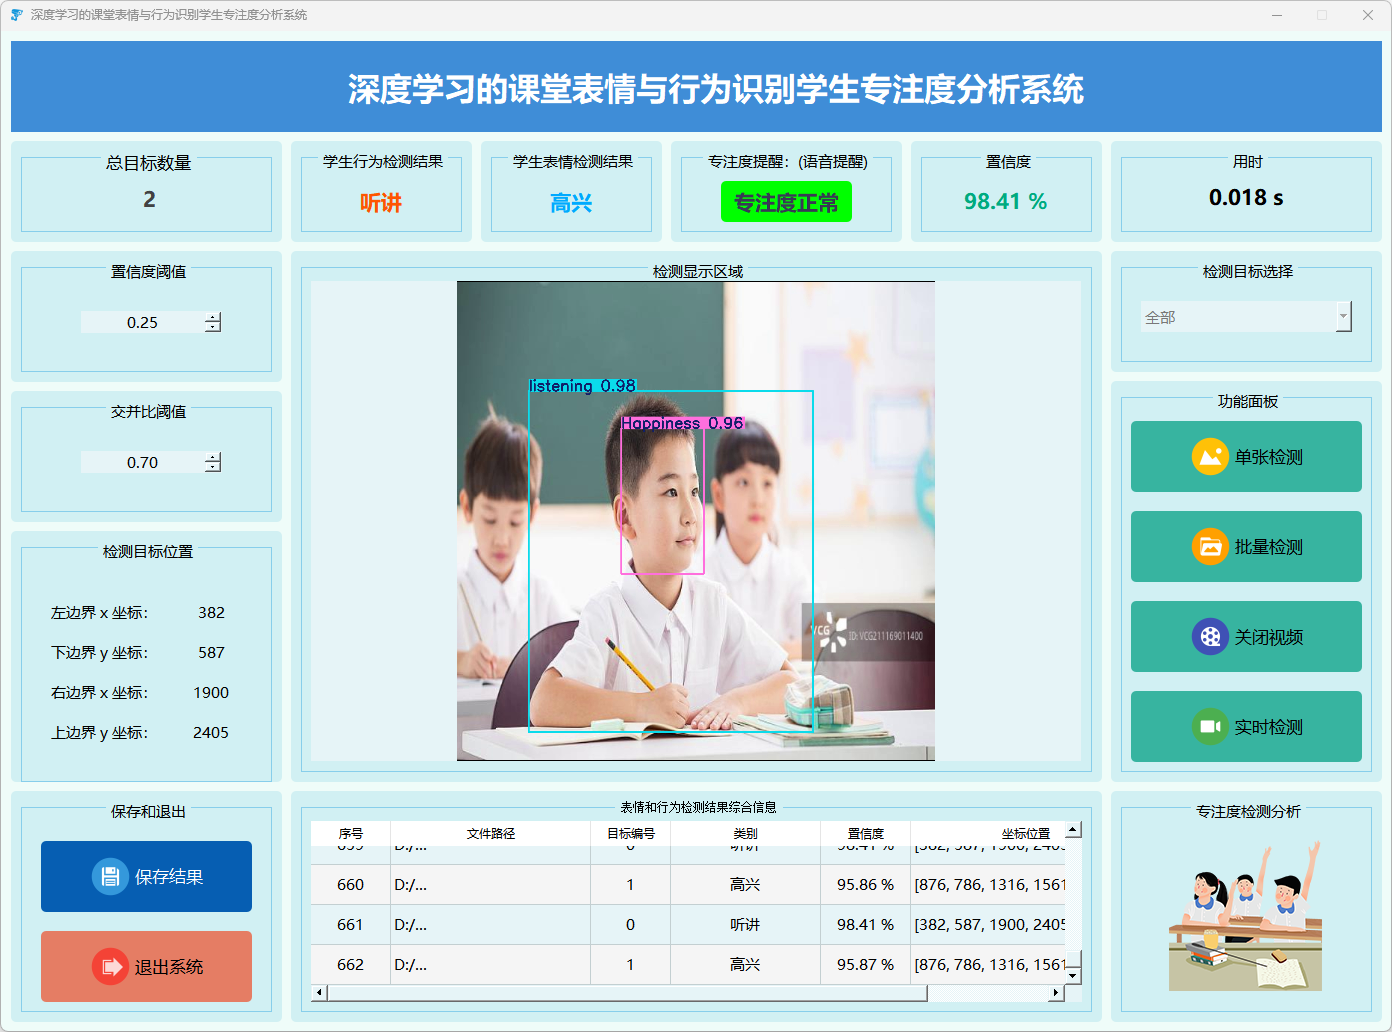Click the 类别 column header
This screenshot has width=1392, height=1032.
(x=745, y=833)
